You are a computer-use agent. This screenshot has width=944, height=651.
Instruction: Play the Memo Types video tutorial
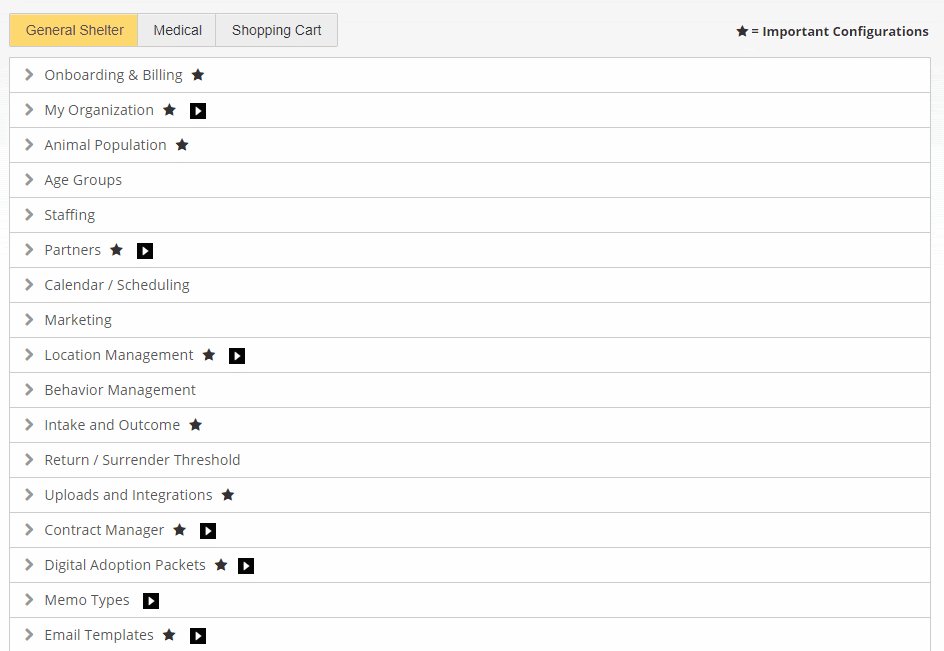151,600
